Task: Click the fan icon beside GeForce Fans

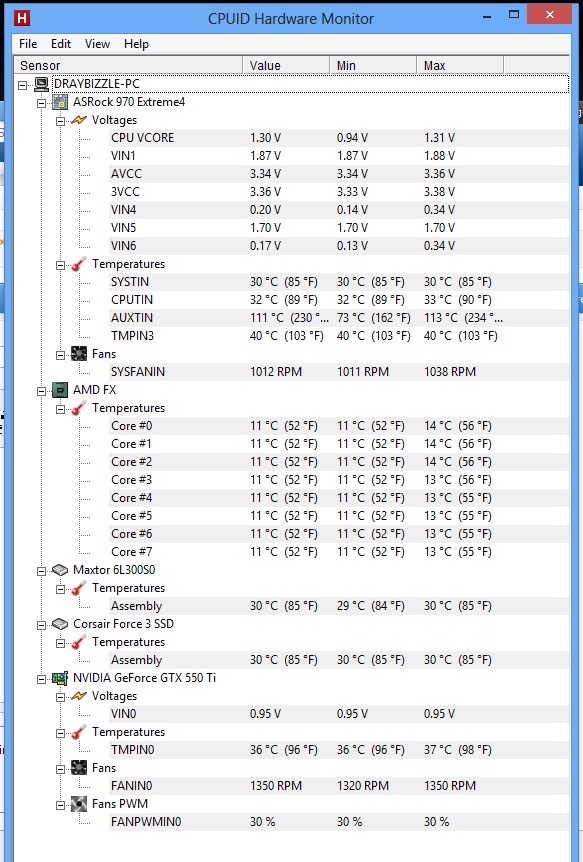Action: tap(79, 768)
